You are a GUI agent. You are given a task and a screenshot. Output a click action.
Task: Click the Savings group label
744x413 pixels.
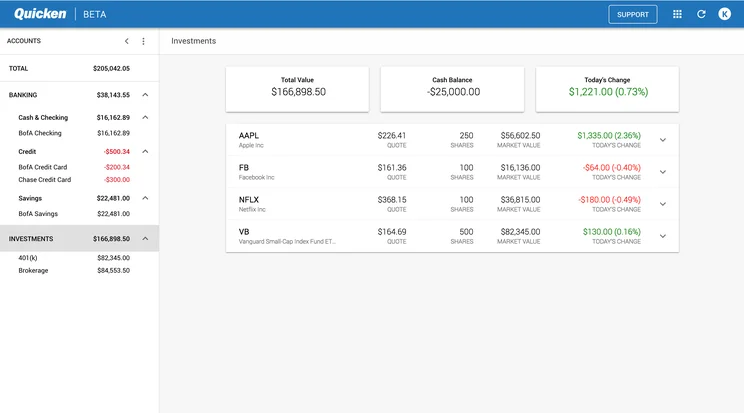pyautogui.click(x=30, y=198)
